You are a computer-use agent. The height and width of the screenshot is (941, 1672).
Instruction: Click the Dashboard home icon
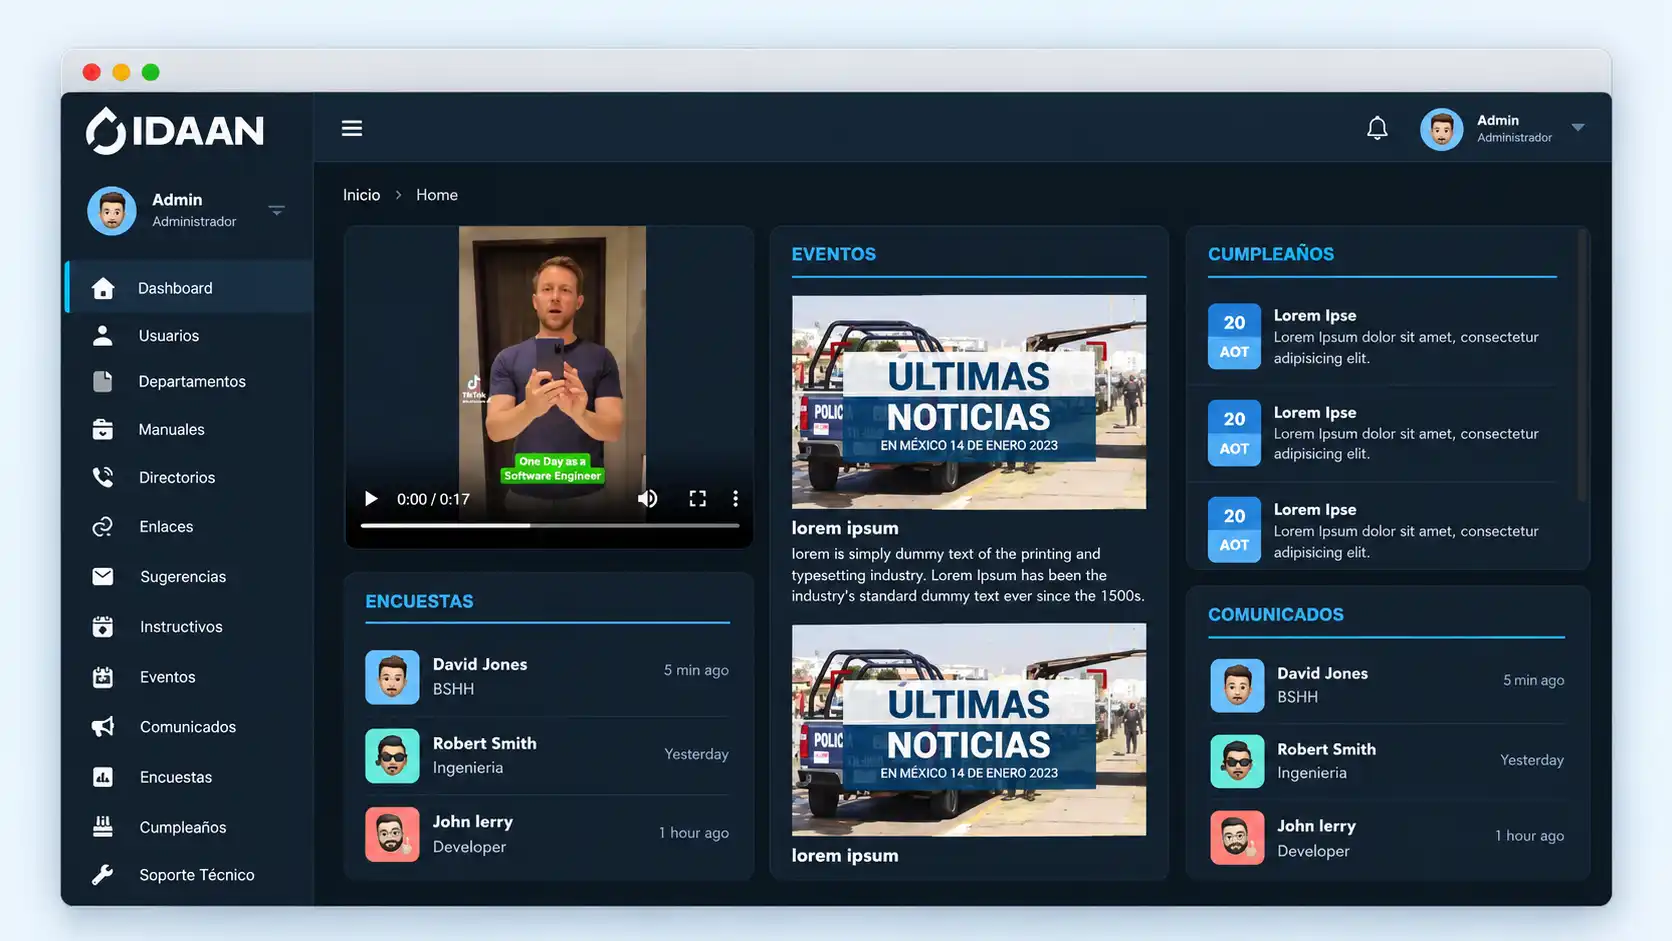[103, 288]
